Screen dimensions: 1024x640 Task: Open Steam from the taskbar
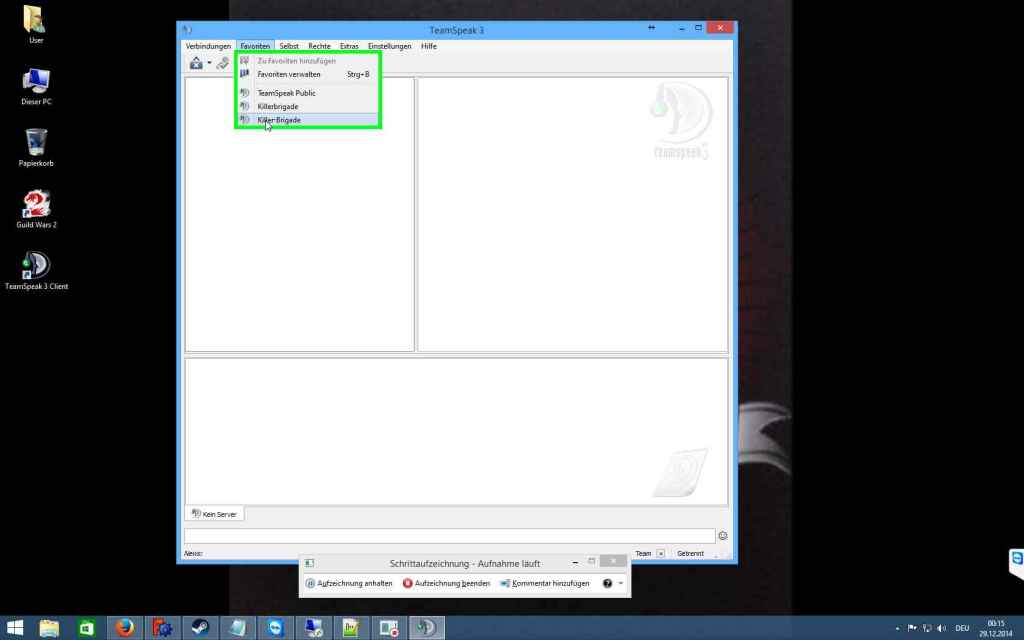(x=199, y=628)
